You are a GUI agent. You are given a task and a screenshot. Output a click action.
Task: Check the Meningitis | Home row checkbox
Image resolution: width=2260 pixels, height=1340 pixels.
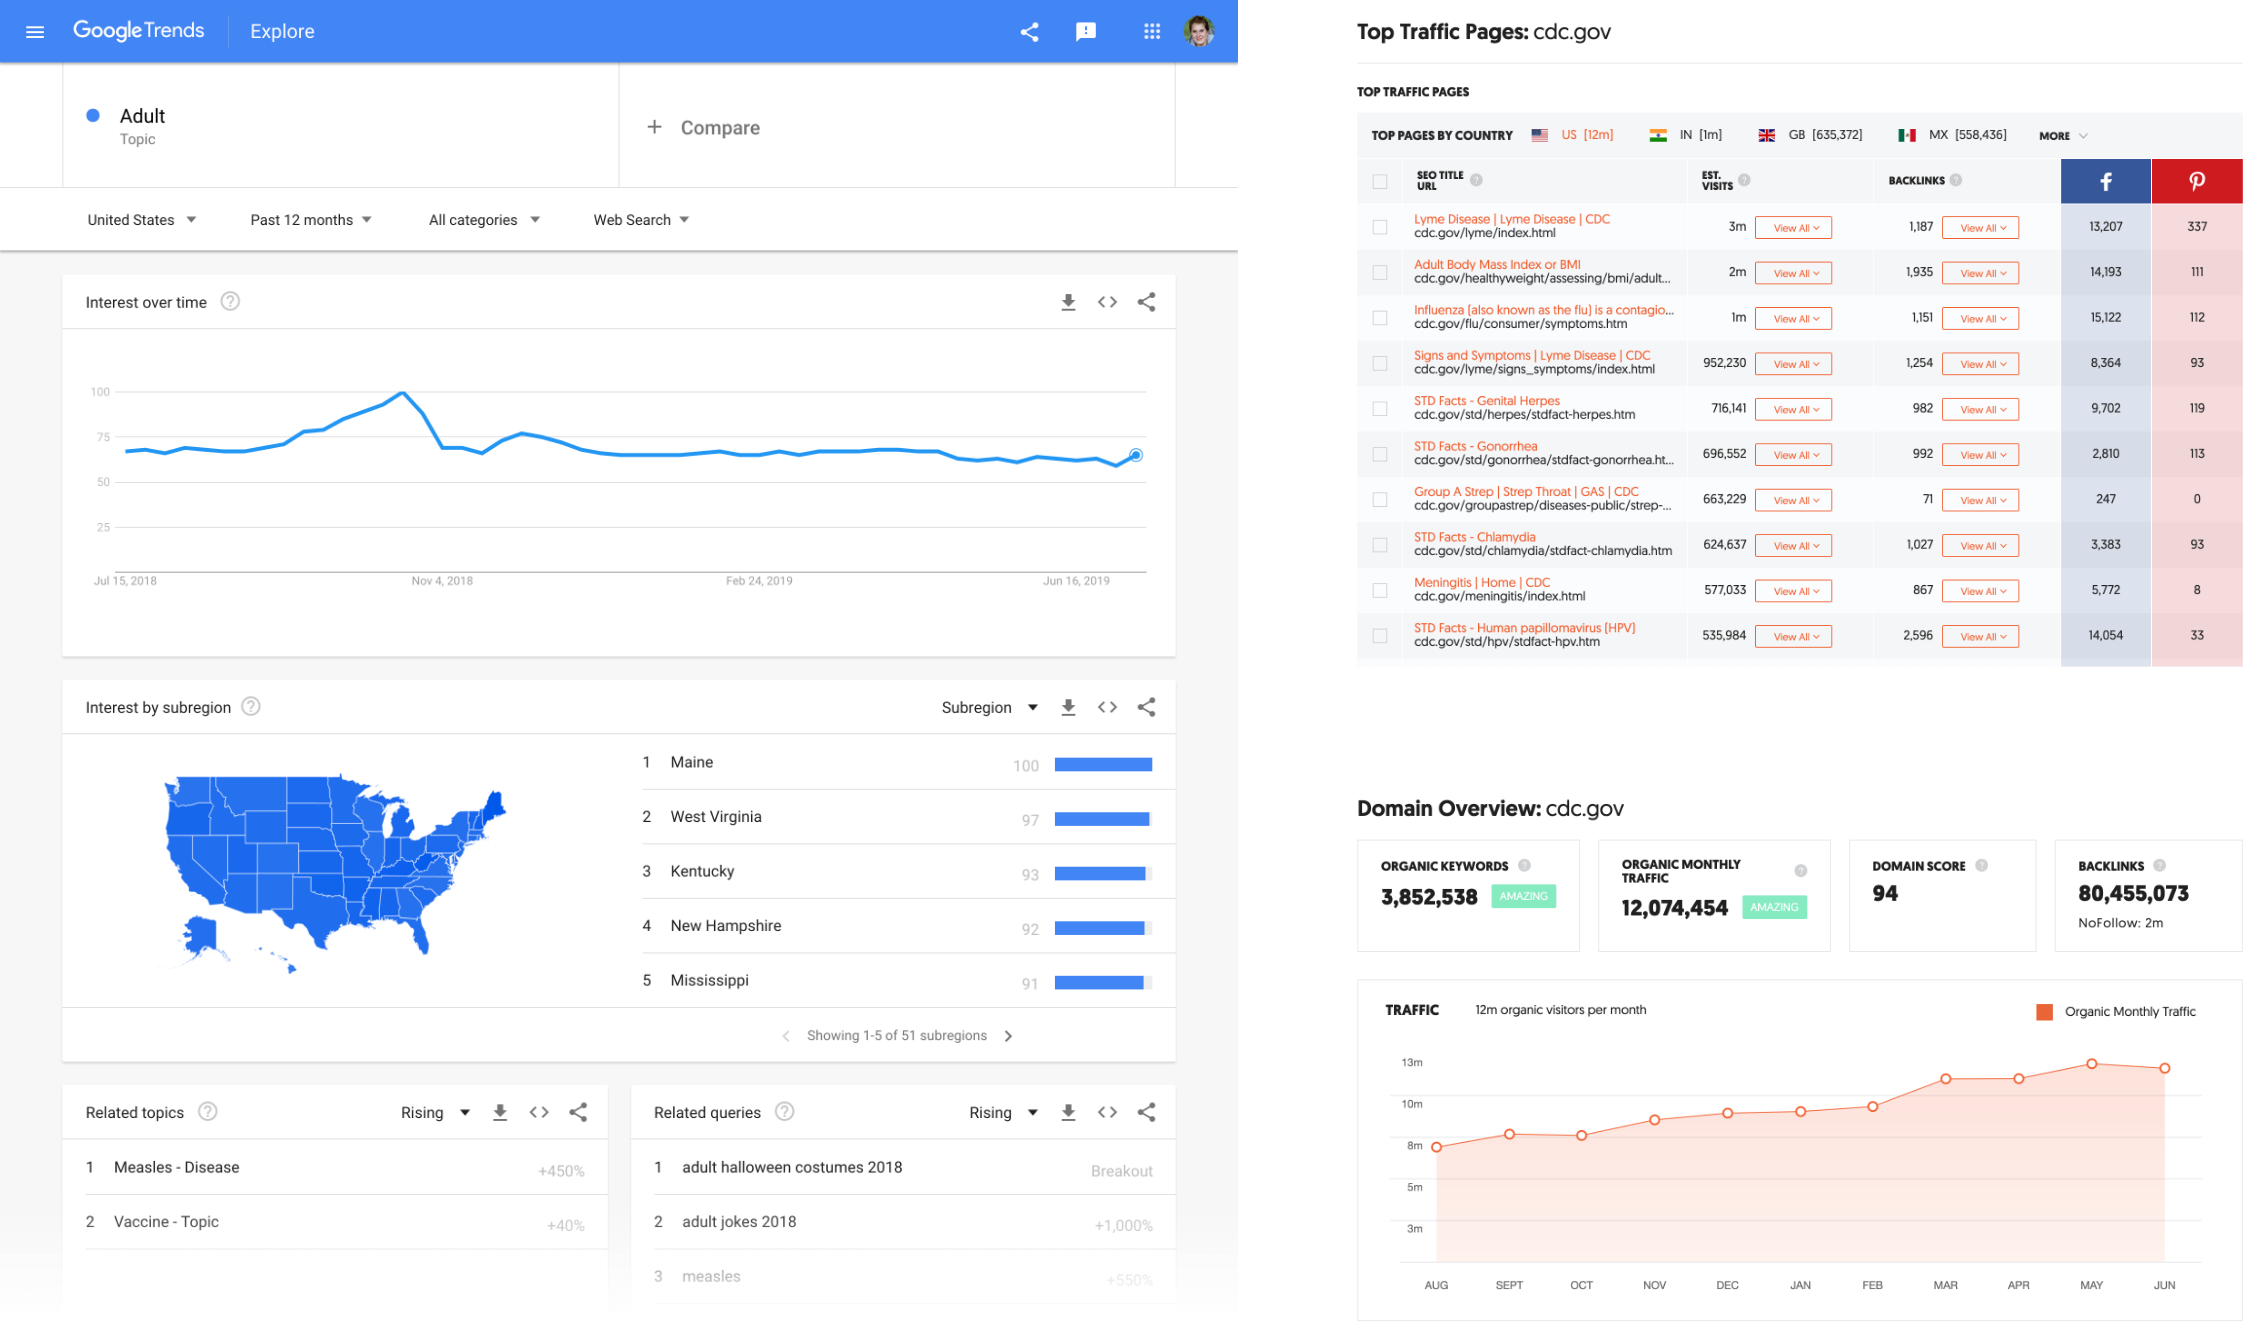tap(1380, 590)
